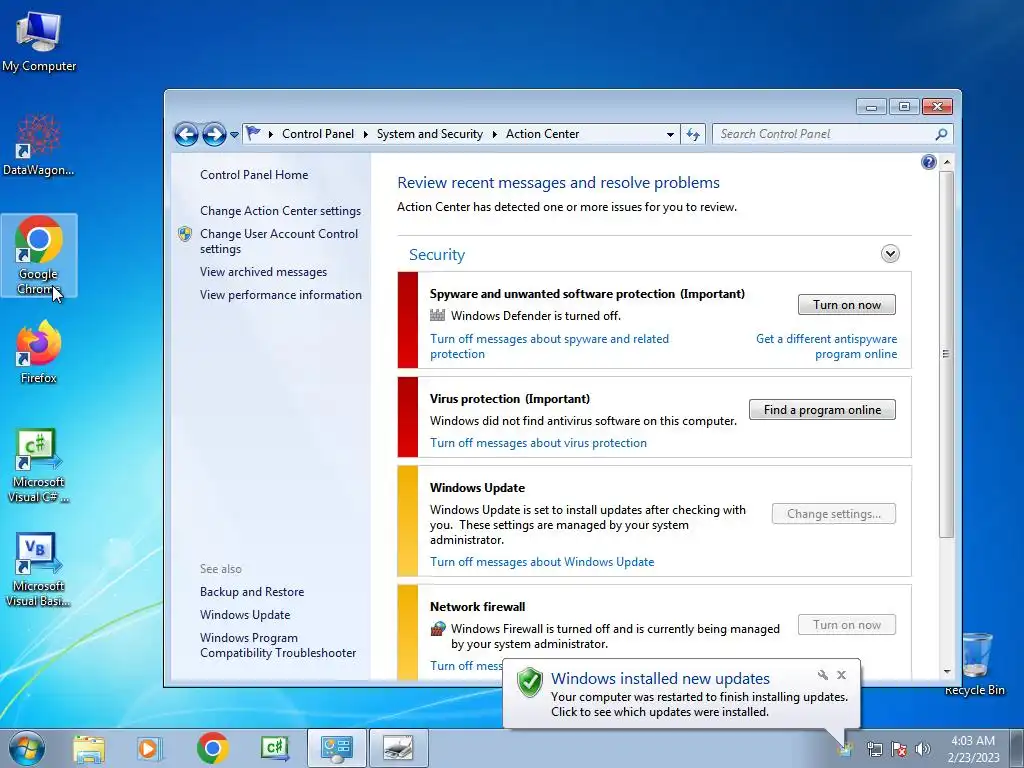Open the address bar history dropdown

(670, 135)
